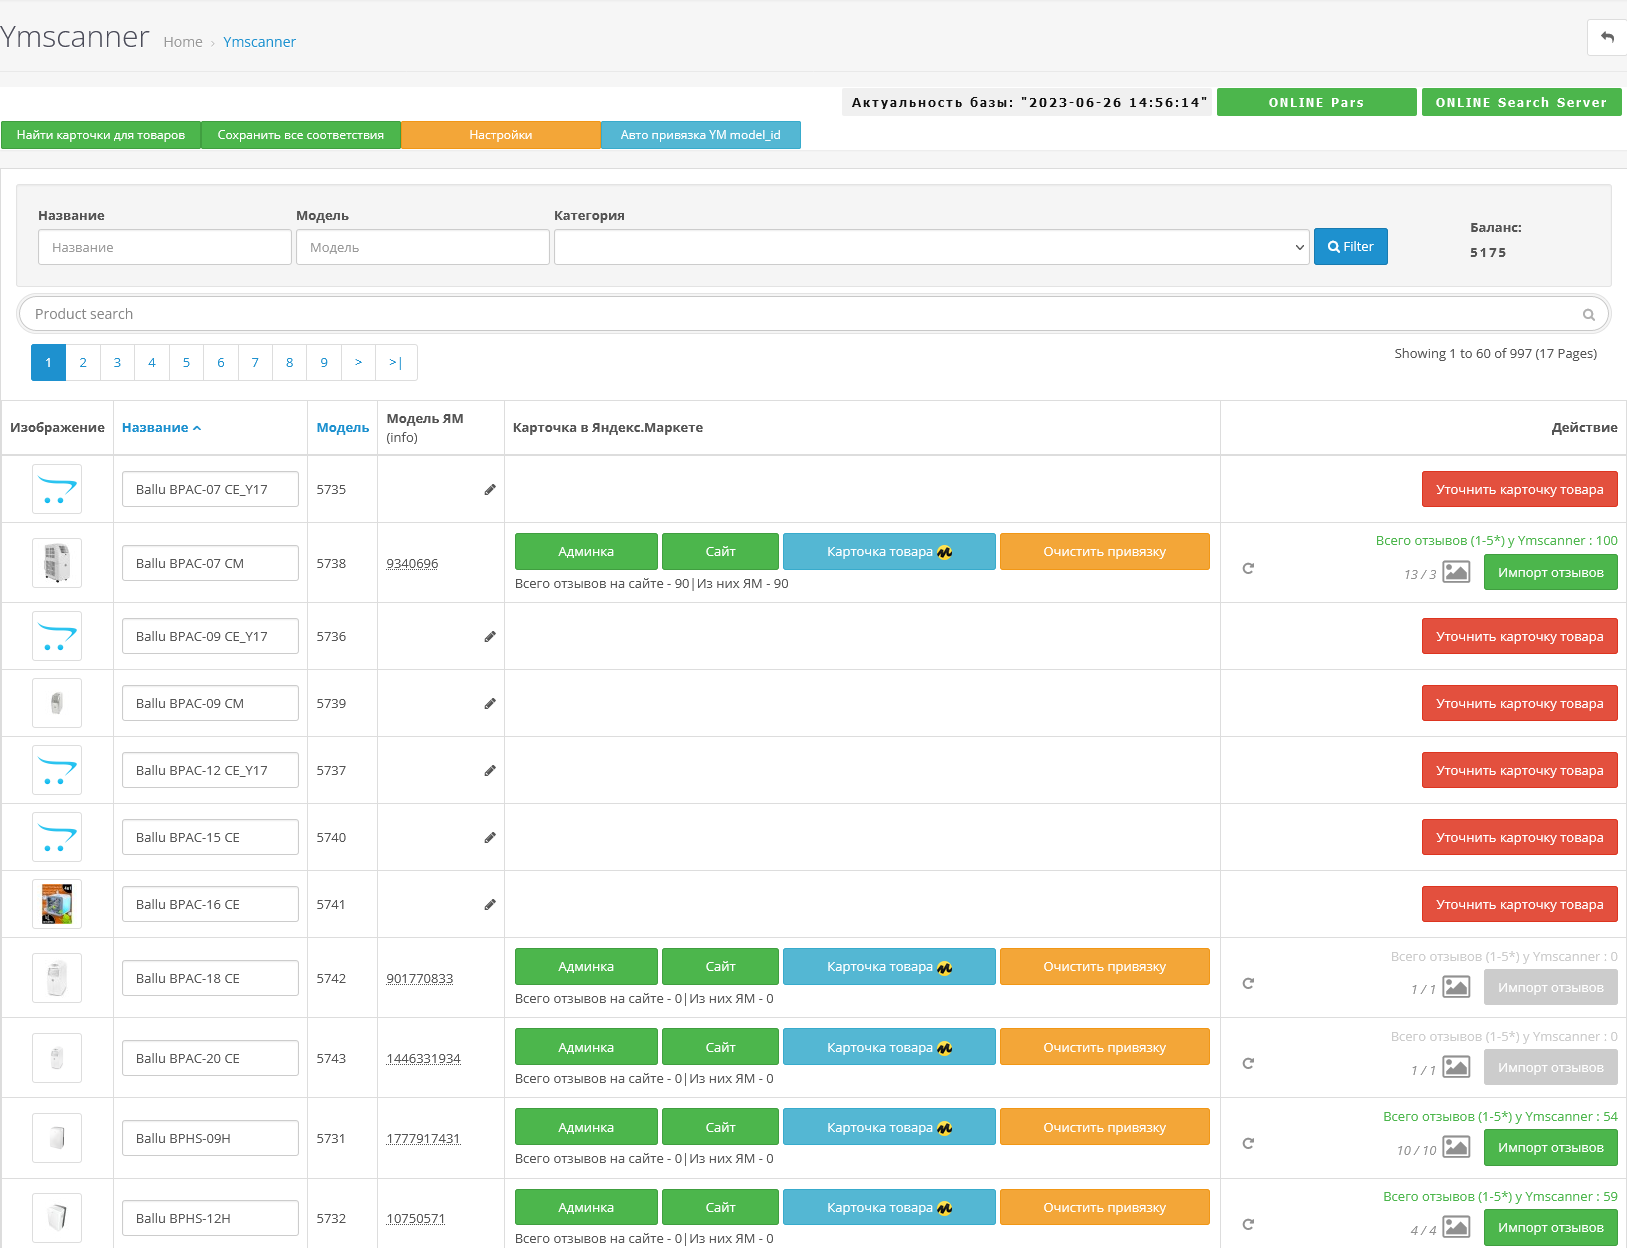Open orange Настройки button
Viewport: 1627px width, 1248px height.
pos(500,135)
